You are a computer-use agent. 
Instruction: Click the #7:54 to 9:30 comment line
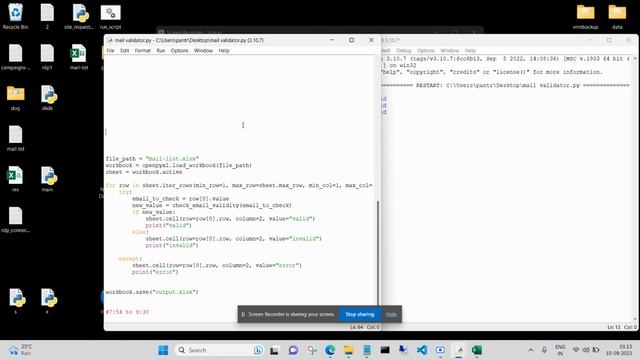click(127, 312)
